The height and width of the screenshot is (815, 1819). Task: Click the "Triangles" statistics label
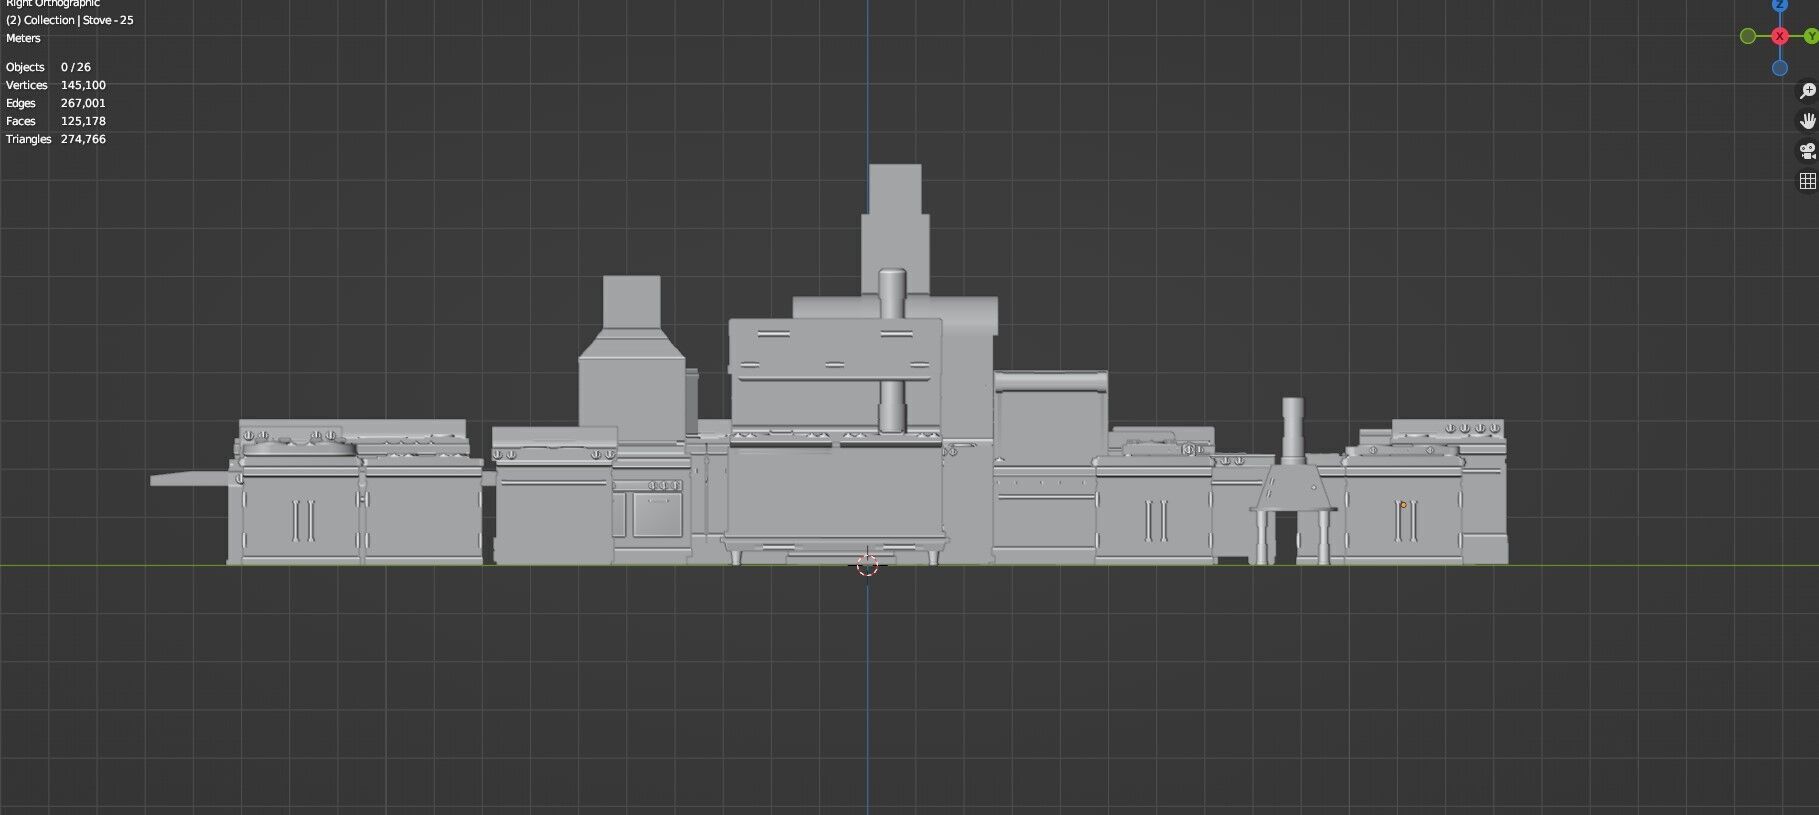tap(28, 139)
